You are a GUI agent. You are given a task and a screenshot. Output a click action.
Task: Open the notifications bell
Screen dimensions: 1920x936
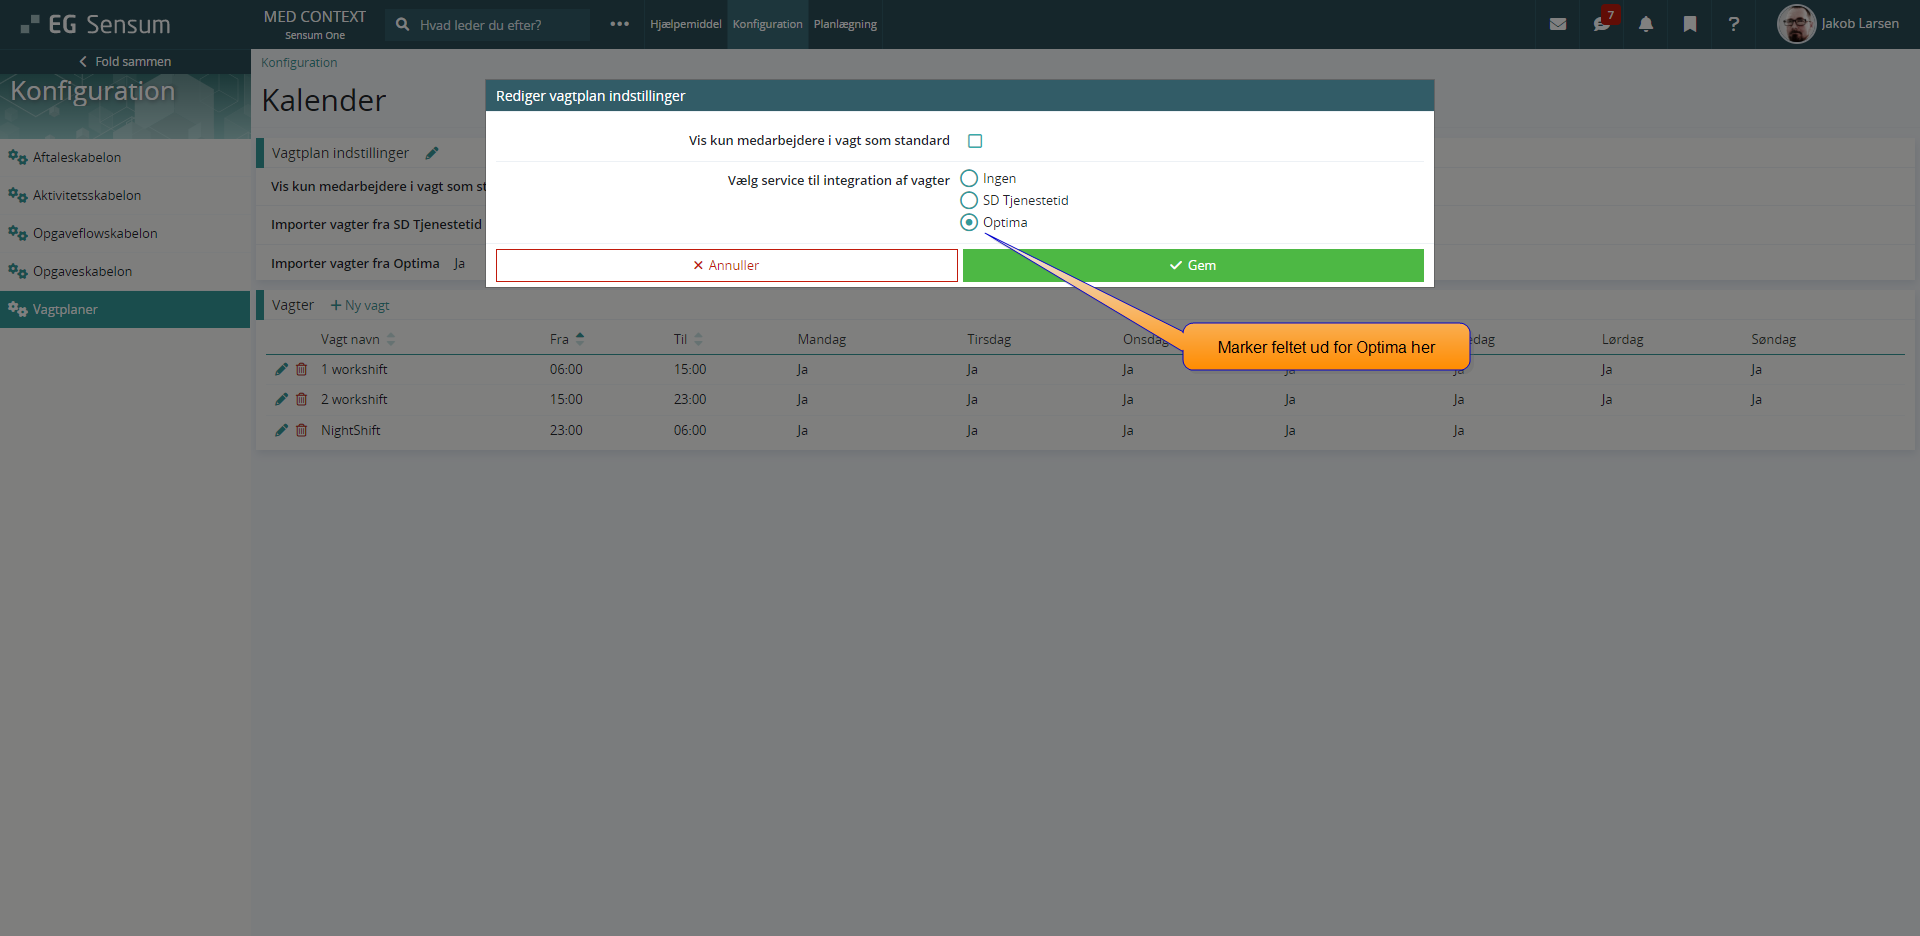(x=1646, y=24)
